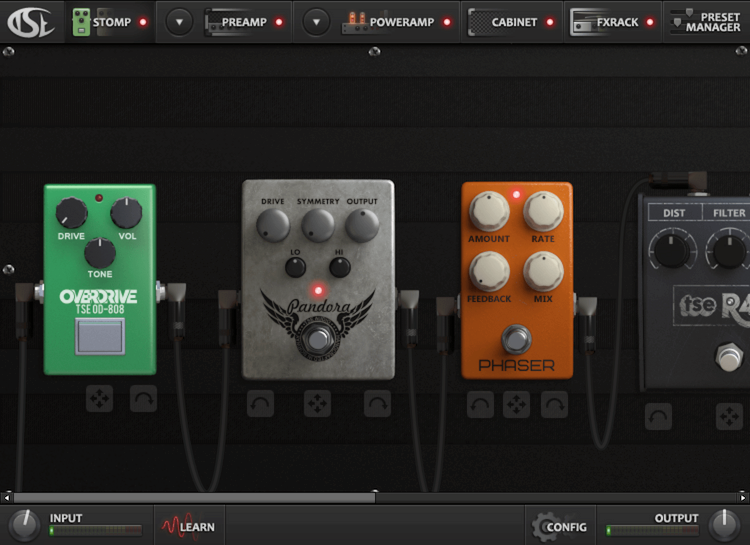Click the OUTPUT level knob

point(725,525)
